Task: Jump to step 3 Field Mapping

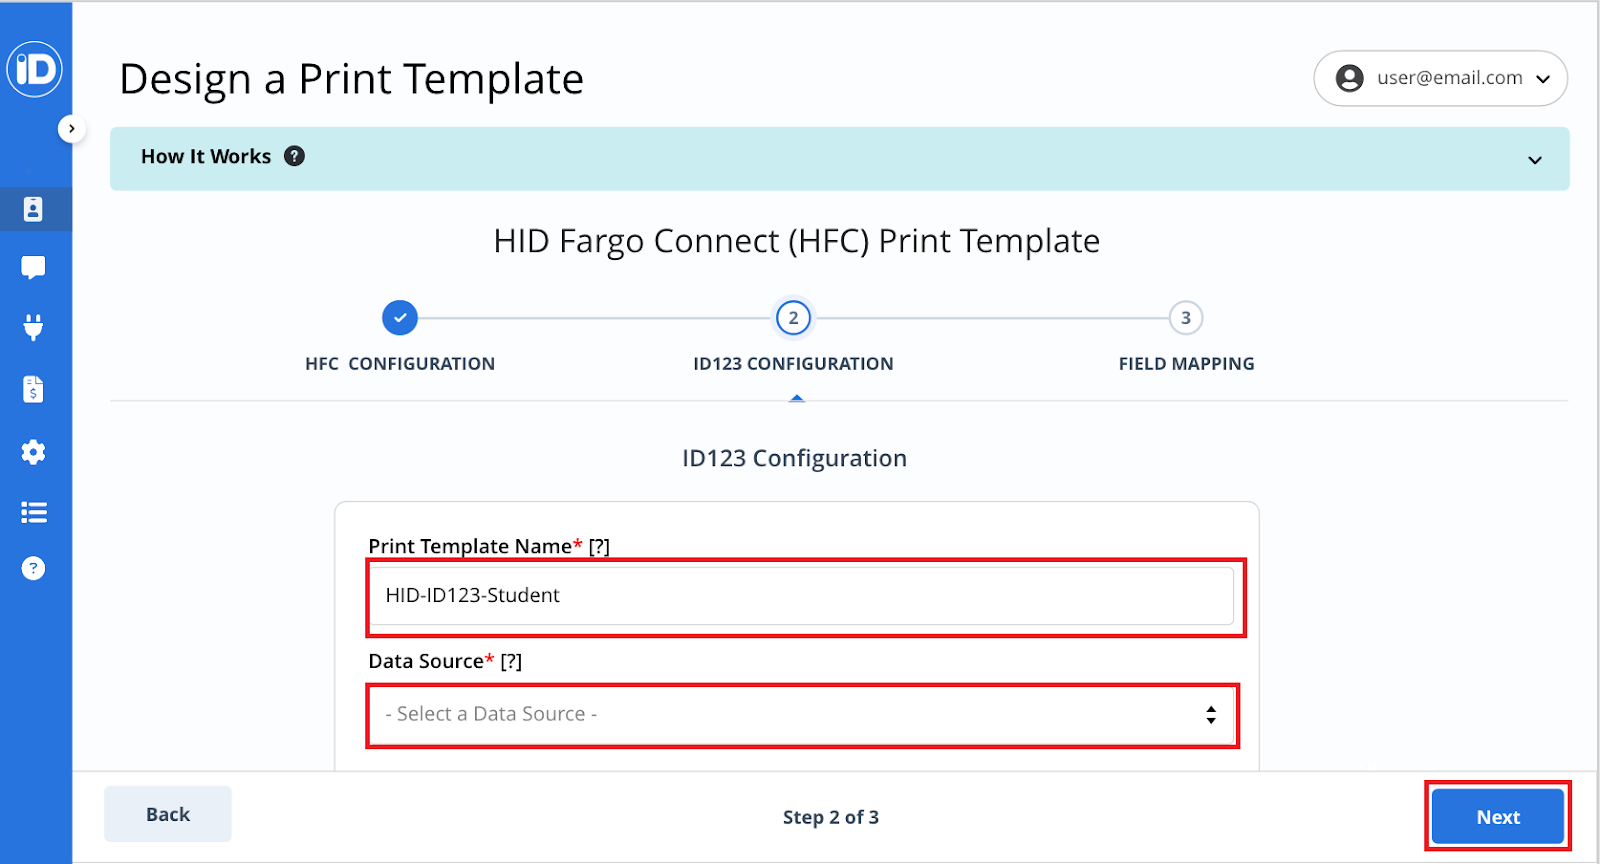Action: click(1185, 318)
